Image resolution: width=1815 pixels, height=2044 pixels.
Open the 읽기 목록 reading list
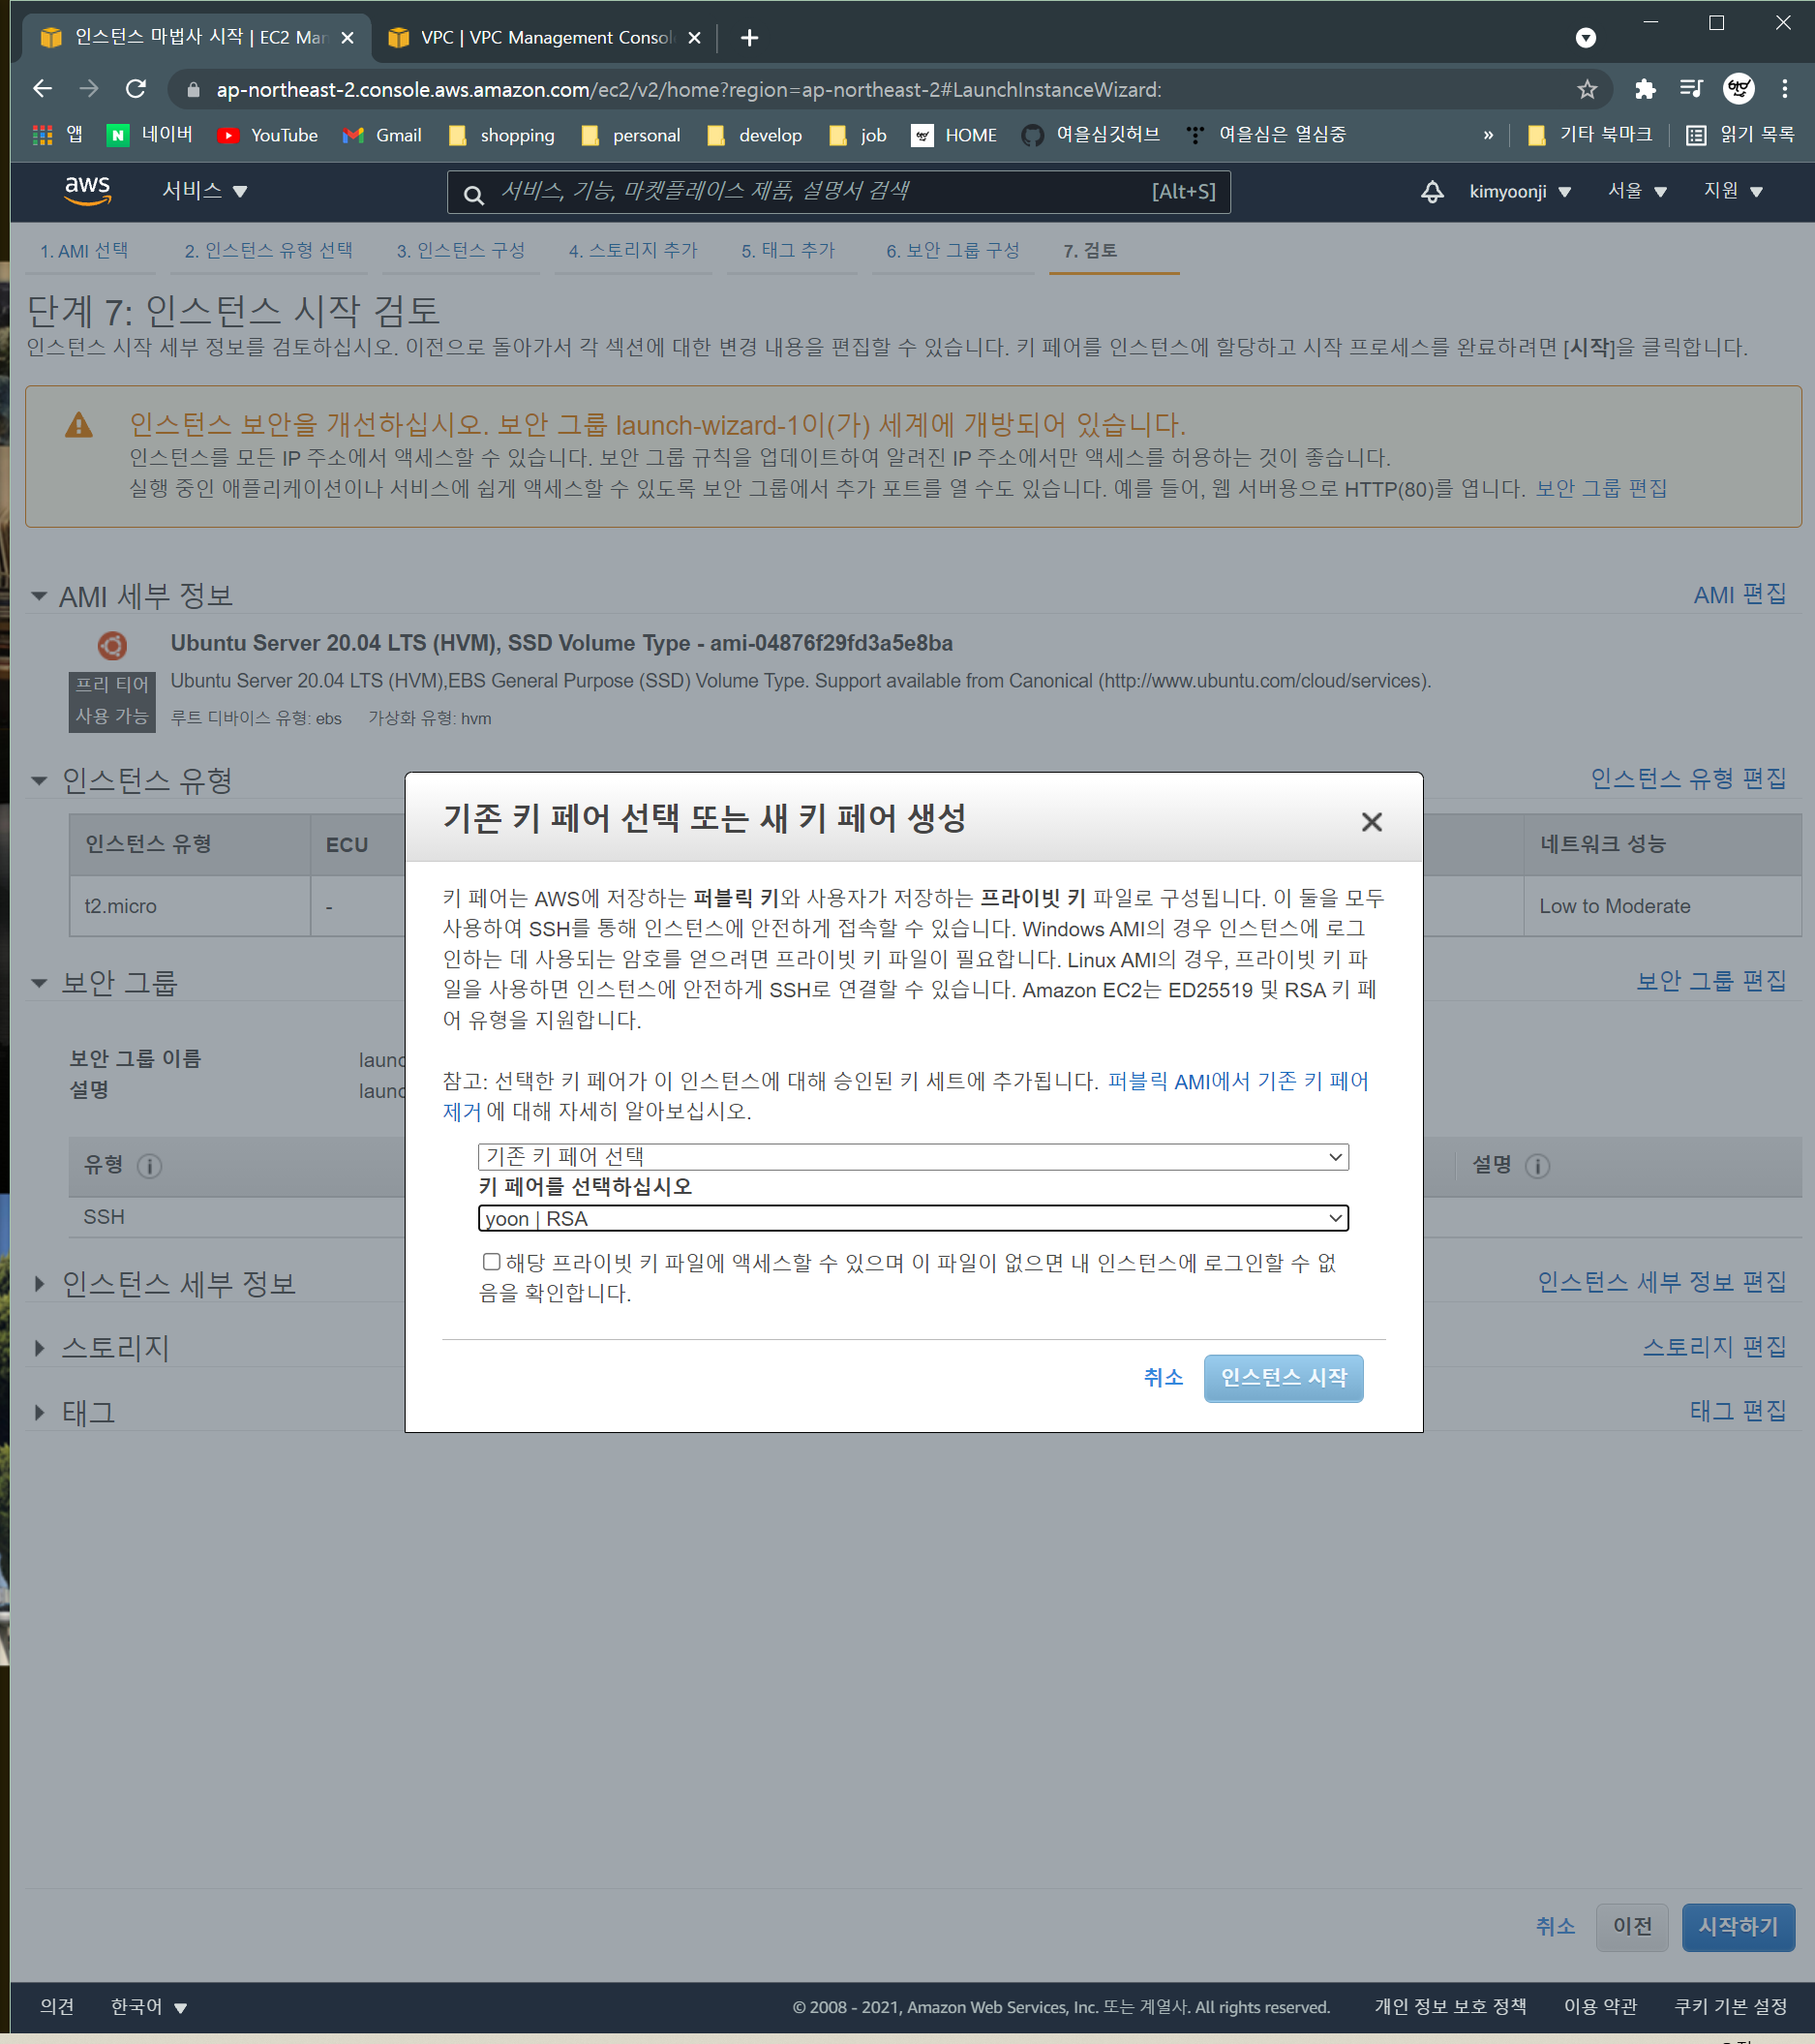coord(1740,135)
